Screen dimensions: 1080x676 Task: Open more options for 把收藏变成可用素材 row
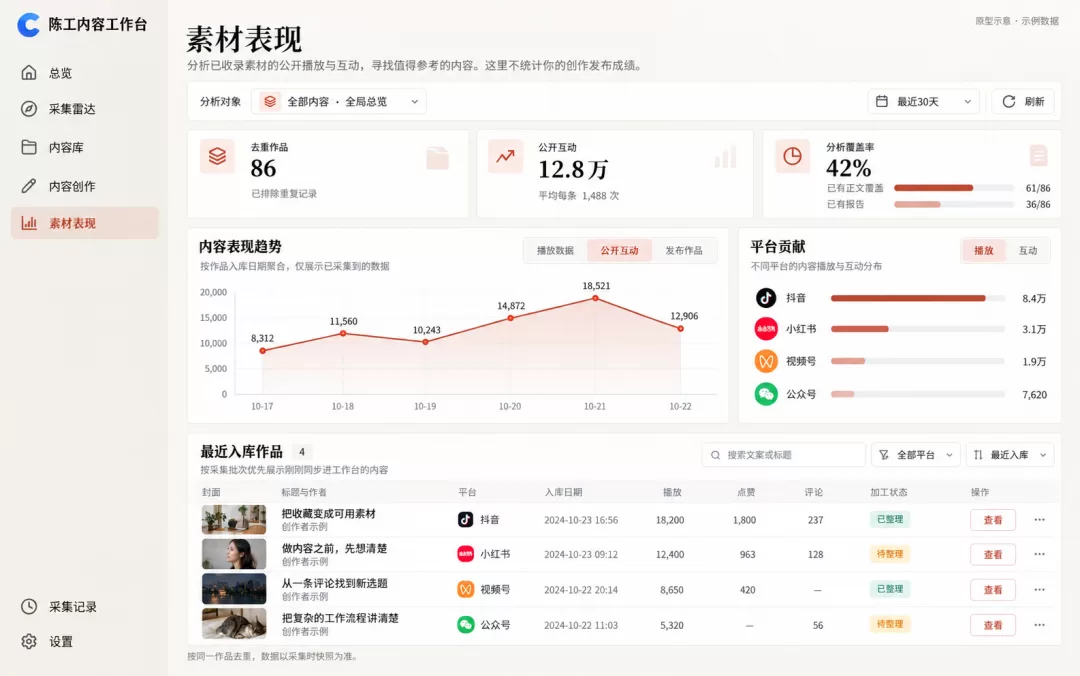(x=1039, y=520)
